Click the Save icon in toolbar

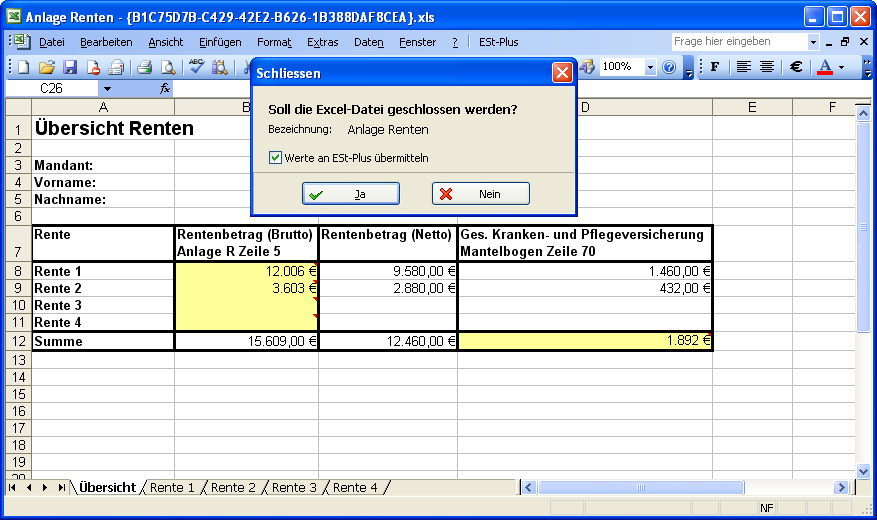pyautogui.click(x=70, y=67)
